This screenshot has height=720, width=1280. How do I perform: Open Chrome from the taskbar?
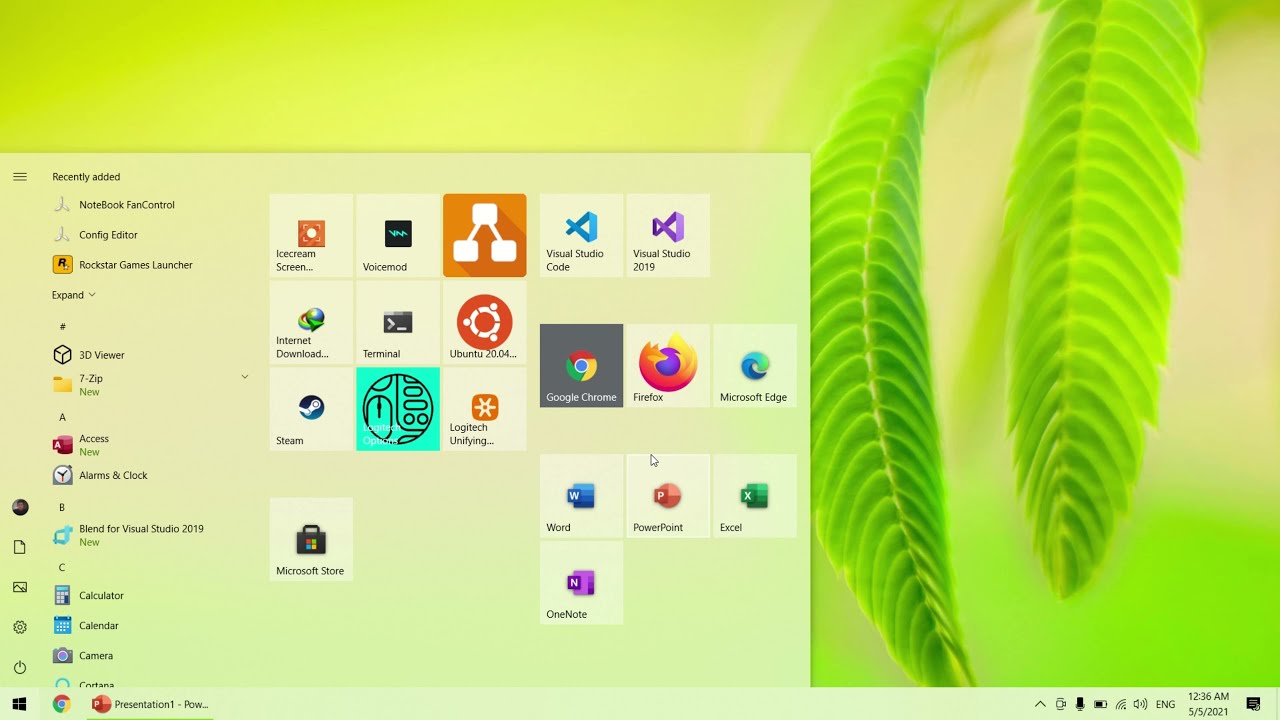[x=62, y=704]
